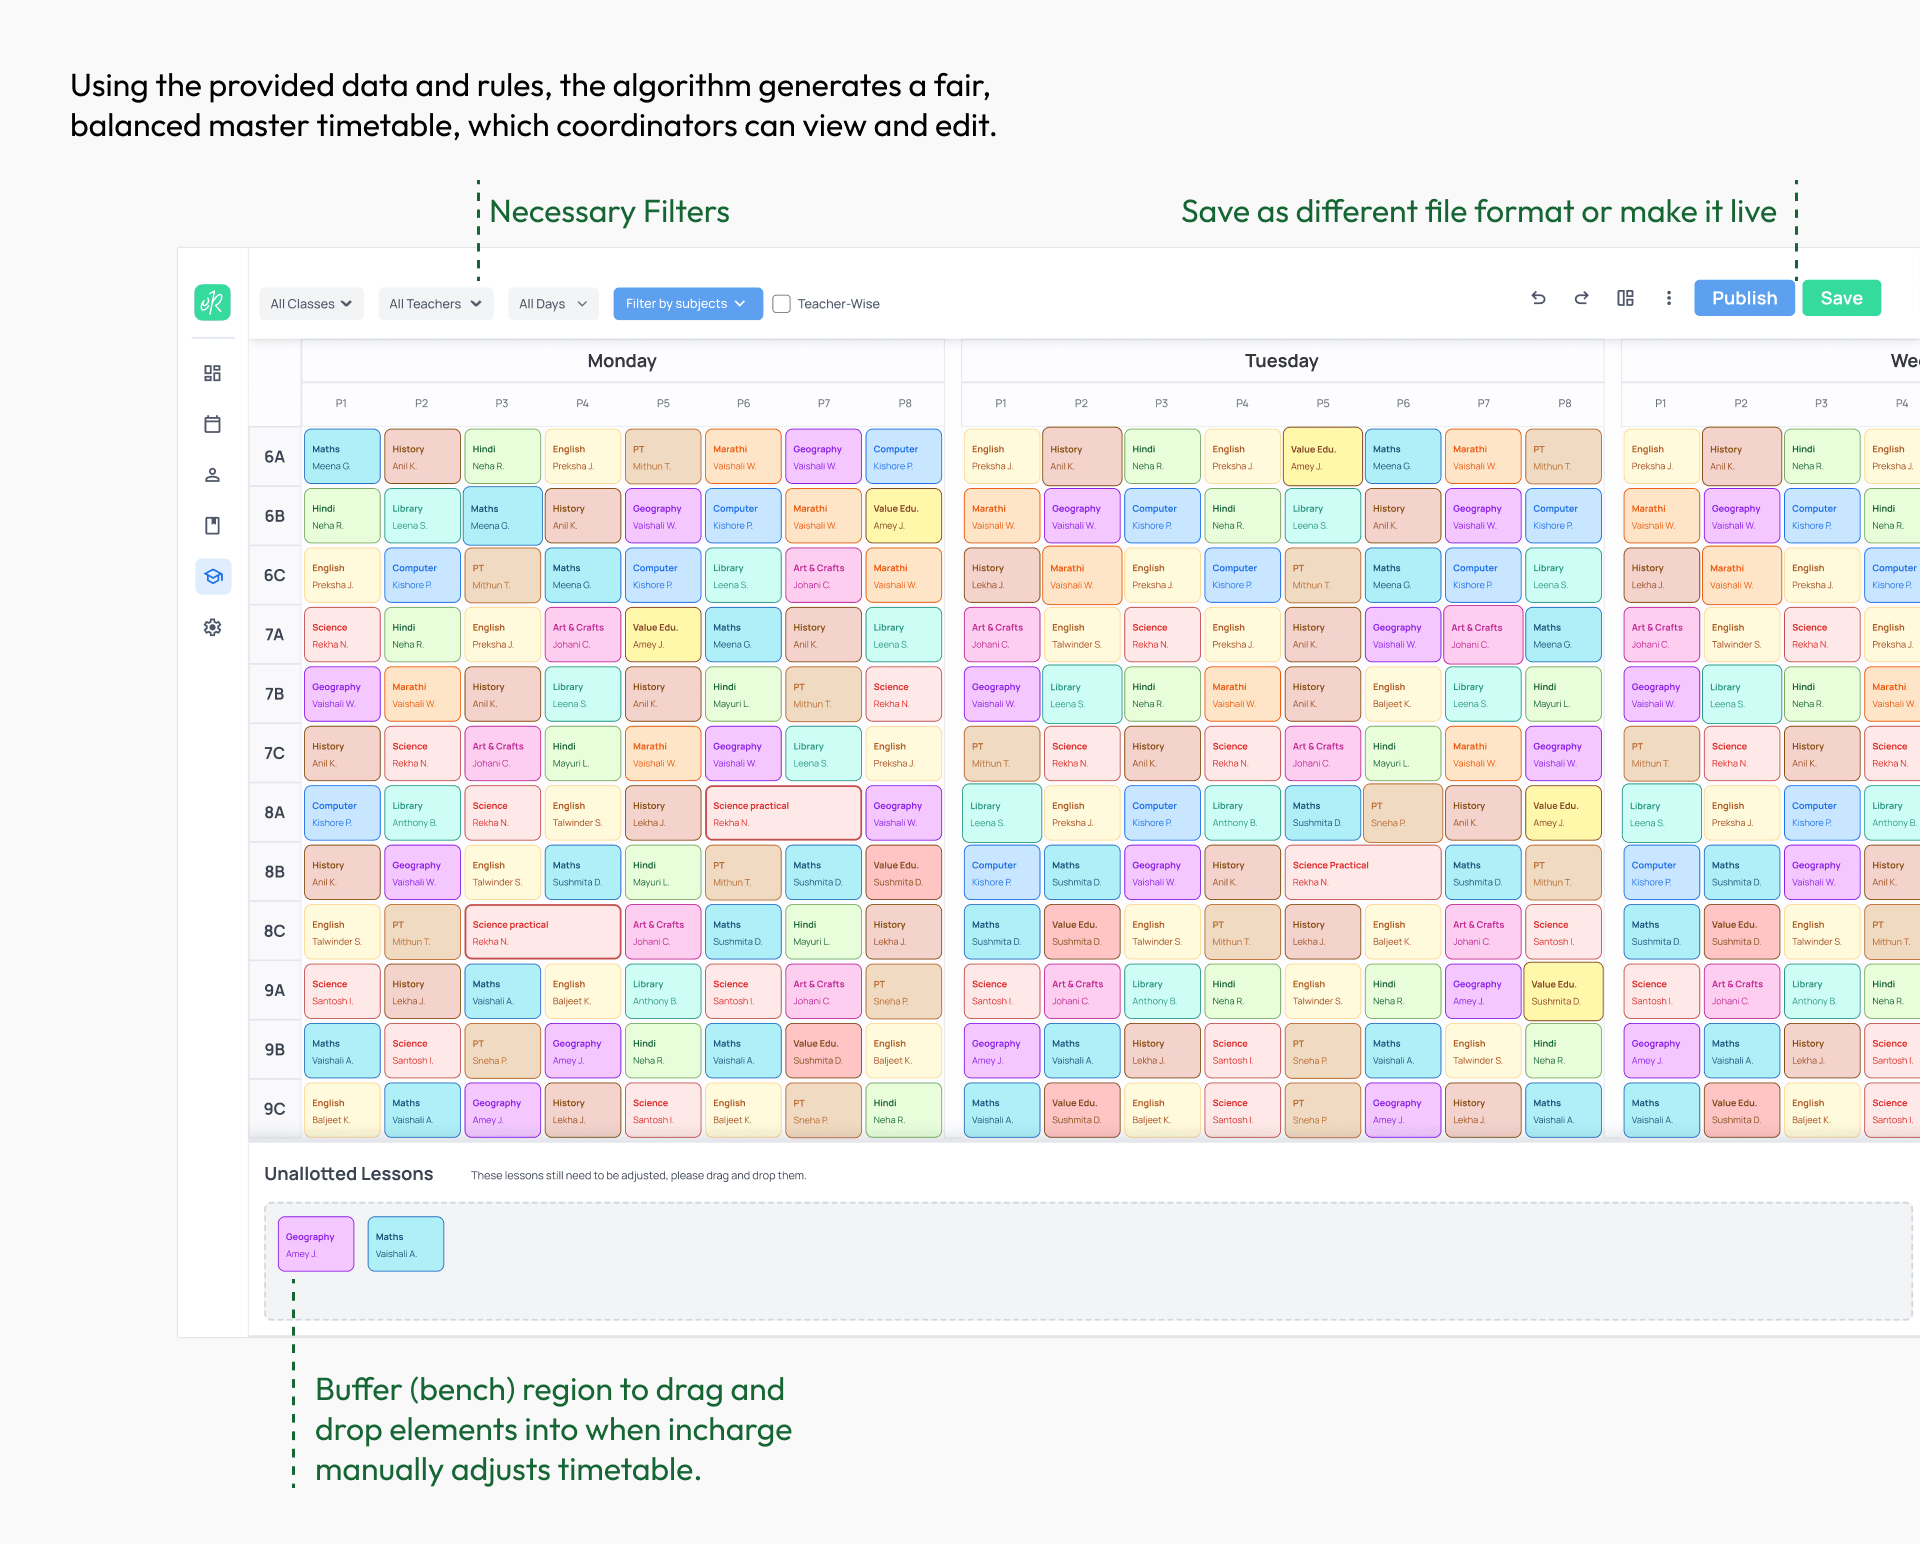The image size is (1920, 1544).
Task: Open the Filter by subjects dropdown
Action: (x=687, y=304)
